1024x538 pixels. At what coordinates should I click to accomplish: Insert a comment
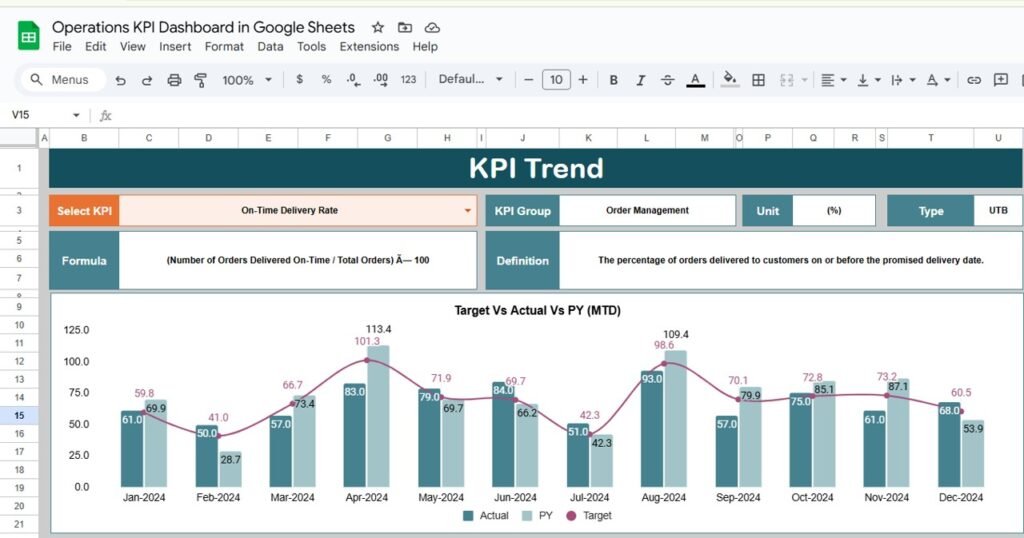tap(1000, 80)
